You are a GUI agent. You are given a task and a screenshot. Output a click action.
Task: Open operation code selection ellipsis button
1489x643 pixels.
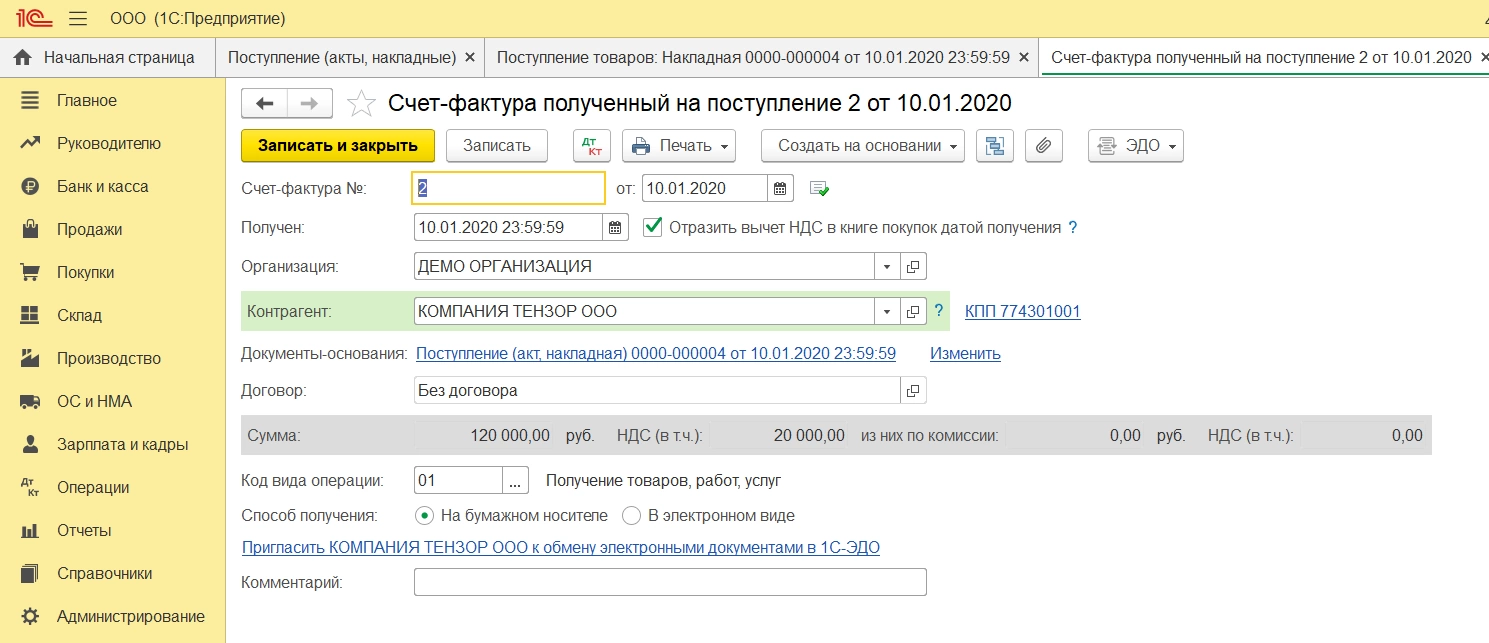coord(515,480)
